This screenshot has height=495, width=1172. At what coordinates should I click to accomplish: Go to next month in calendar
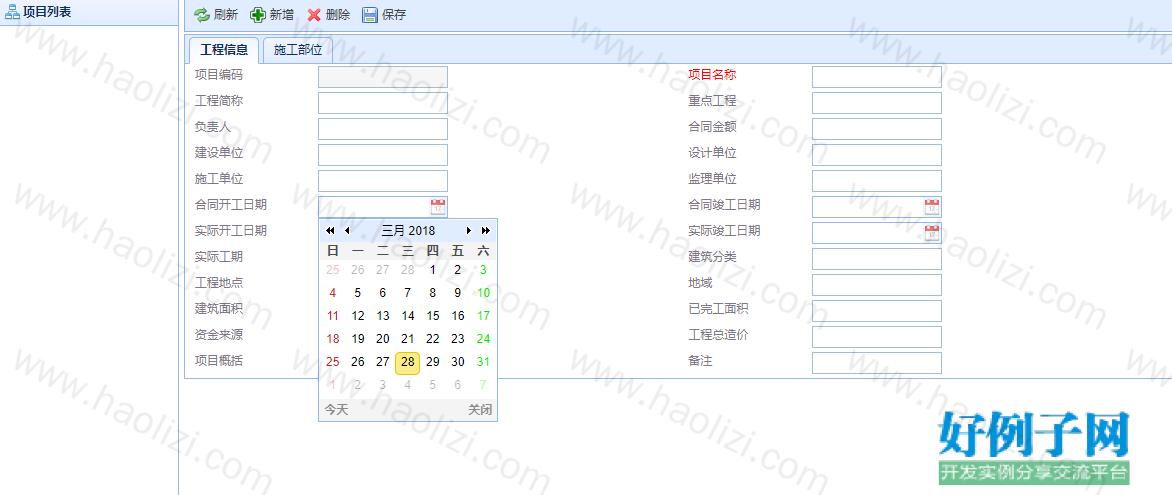click(x=469, y=231)
